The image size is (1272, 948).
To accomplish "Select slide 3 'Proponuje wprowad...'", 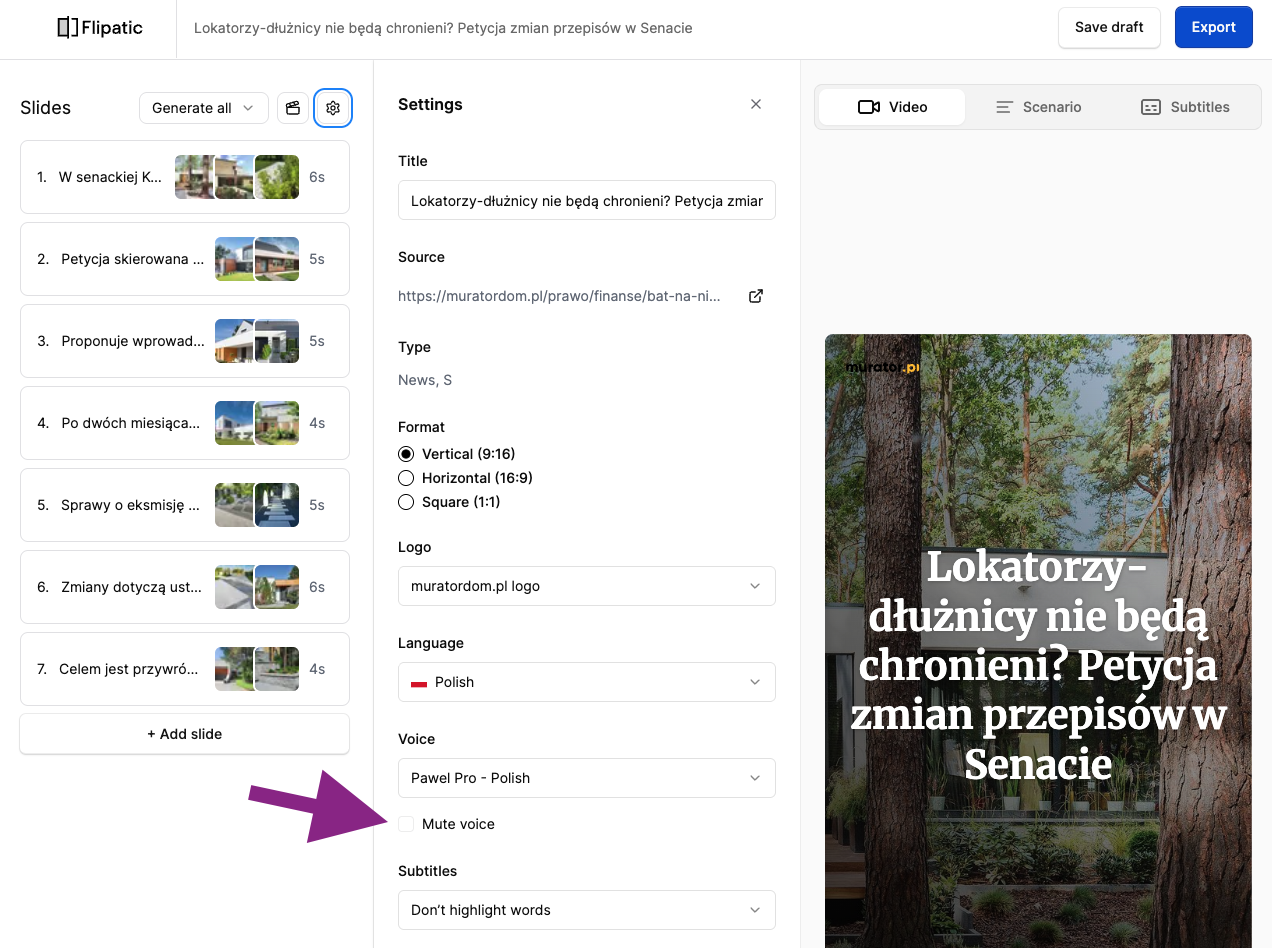I will pos(185,341).
